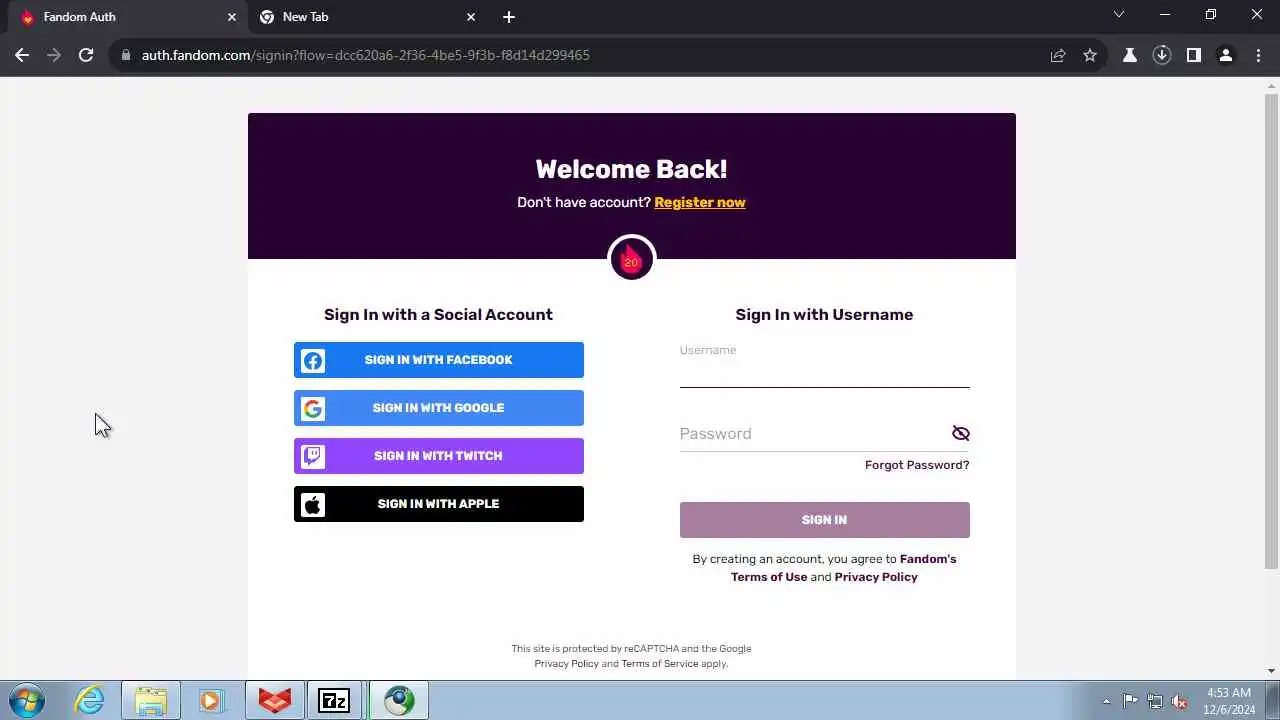Open the Register now link
This screenshot has width=1280, height=720.
[x=700, y=202]
